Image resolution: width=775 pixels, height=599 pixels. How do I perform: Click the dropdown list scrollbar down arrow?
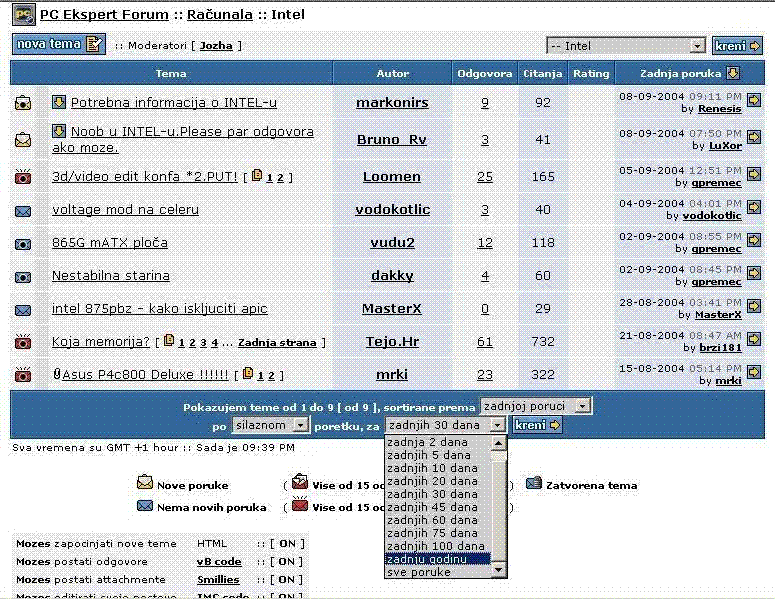499,572
